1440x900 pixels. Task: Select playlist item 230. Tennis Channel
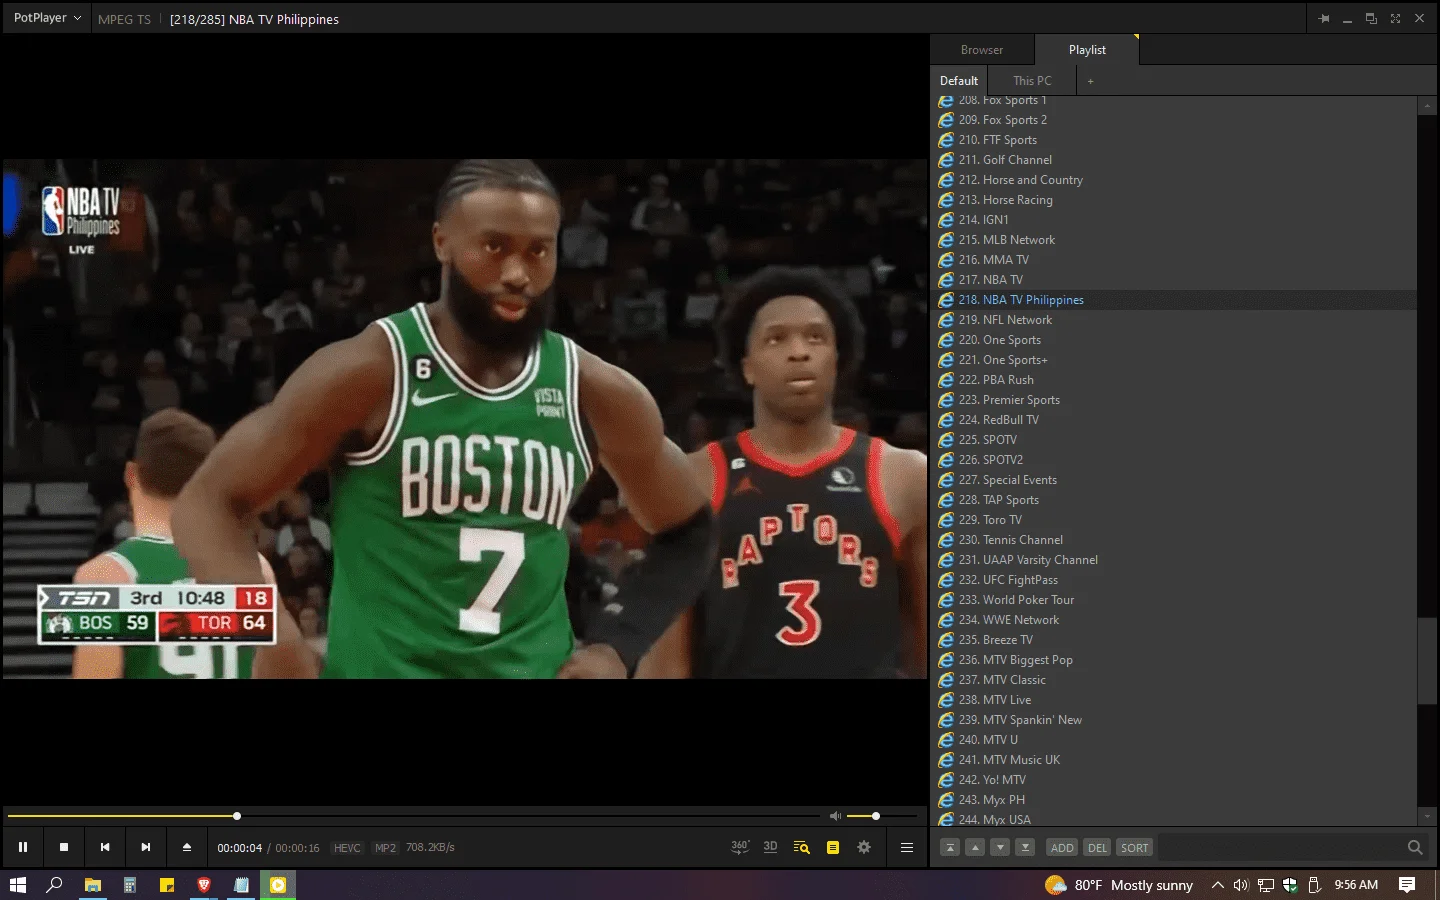(1175, 540)
